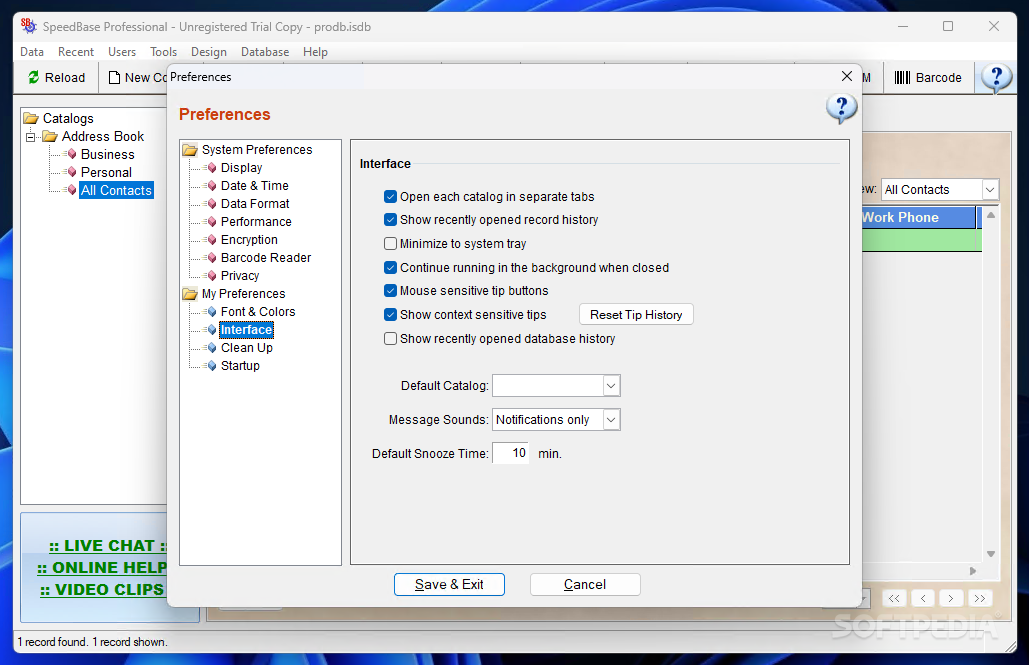The image size is (1029, 665).
Task: Select Clean Up preferences
Action: tap(247, 348)
